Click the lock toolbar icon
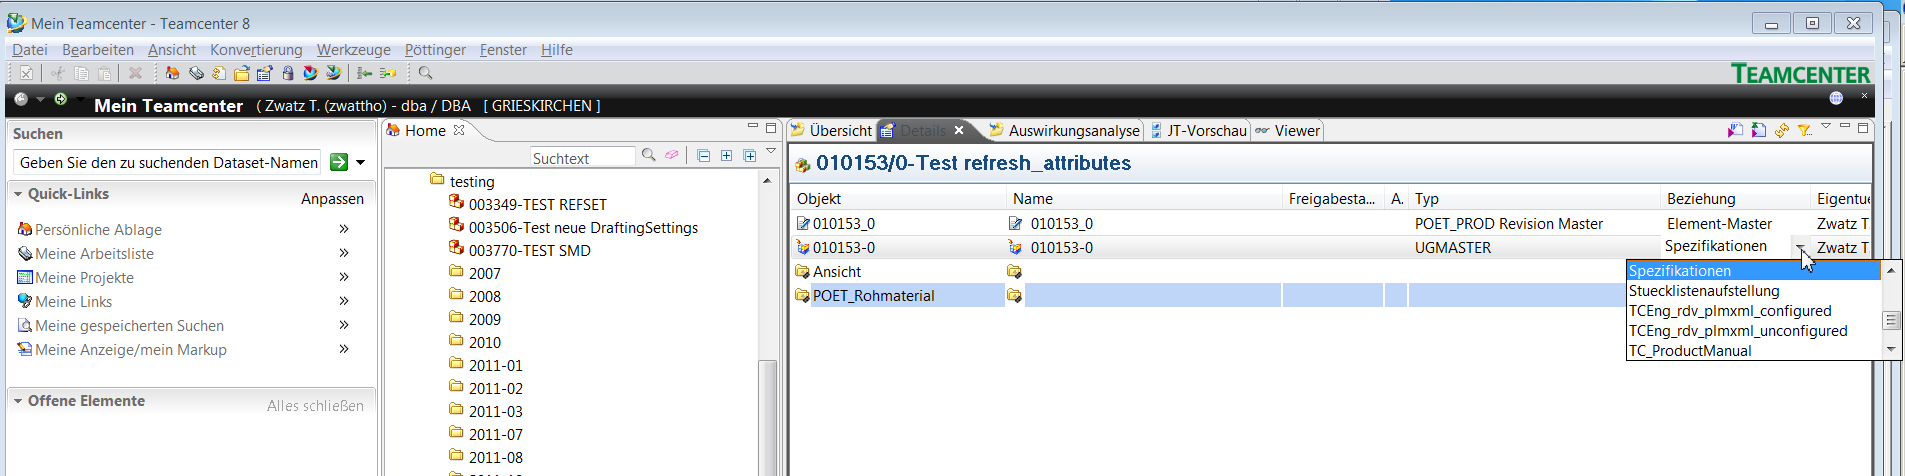Image resolution: width=1905 pixels, height=476 pixels. 288,73
